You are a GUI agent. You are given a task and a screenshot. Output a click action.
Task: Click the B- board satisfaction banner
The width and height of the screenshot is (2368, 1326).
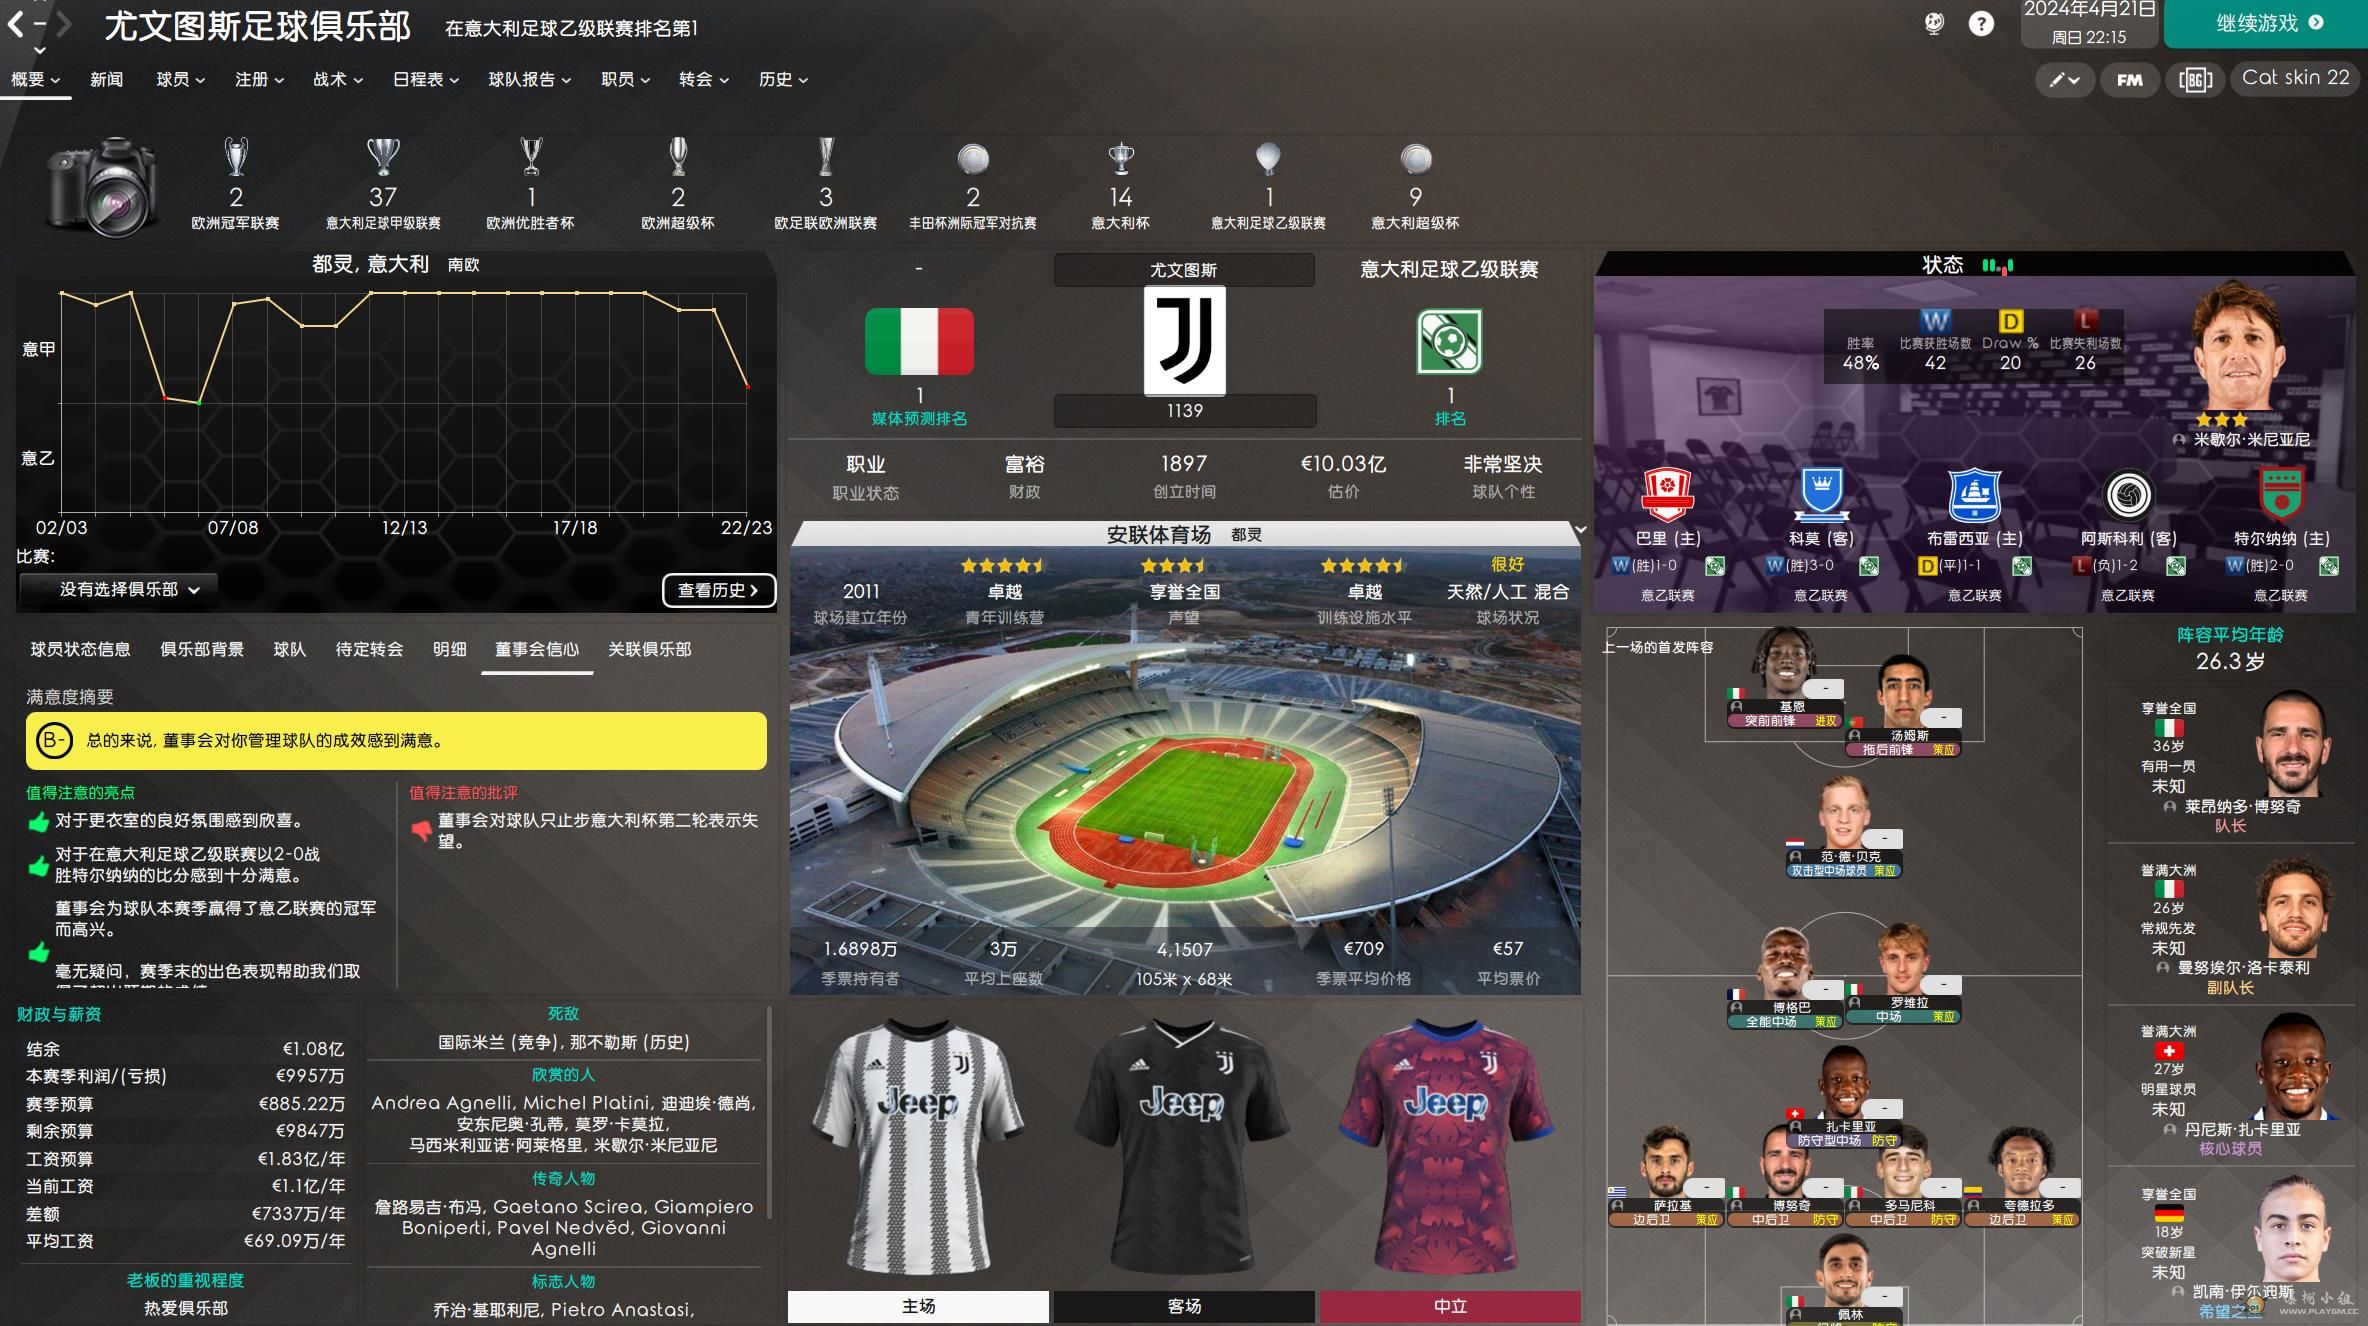[x=396, y=741]
